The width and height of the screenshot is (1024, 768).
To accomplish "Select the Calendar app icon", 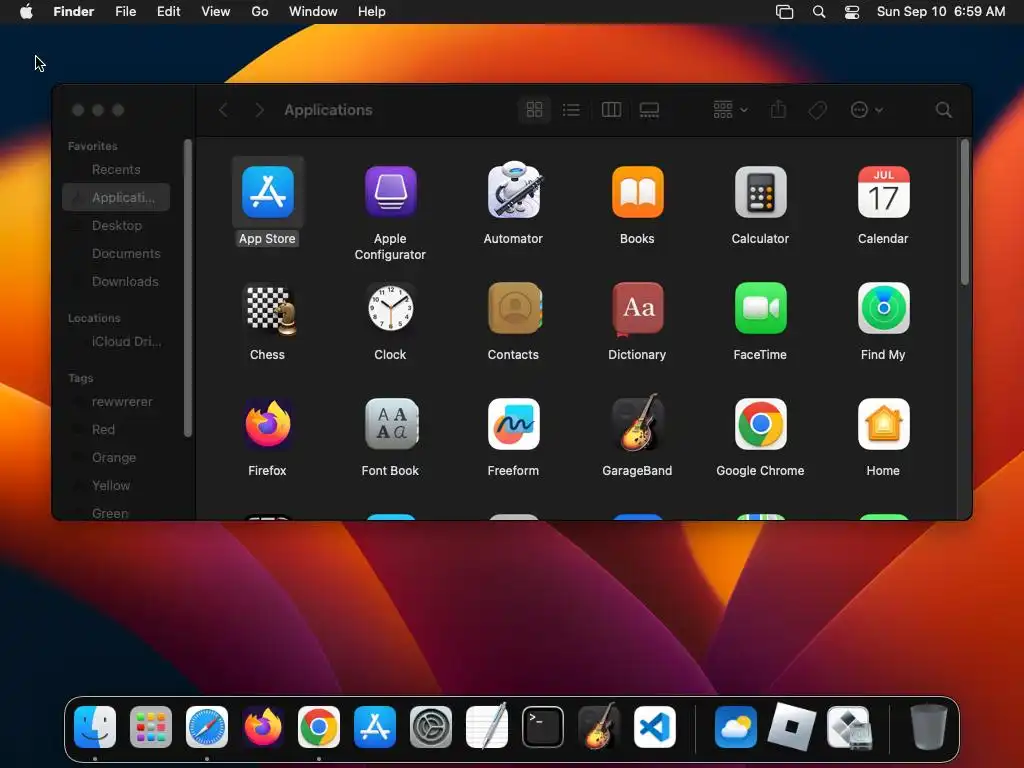I will tap(883, 192).
